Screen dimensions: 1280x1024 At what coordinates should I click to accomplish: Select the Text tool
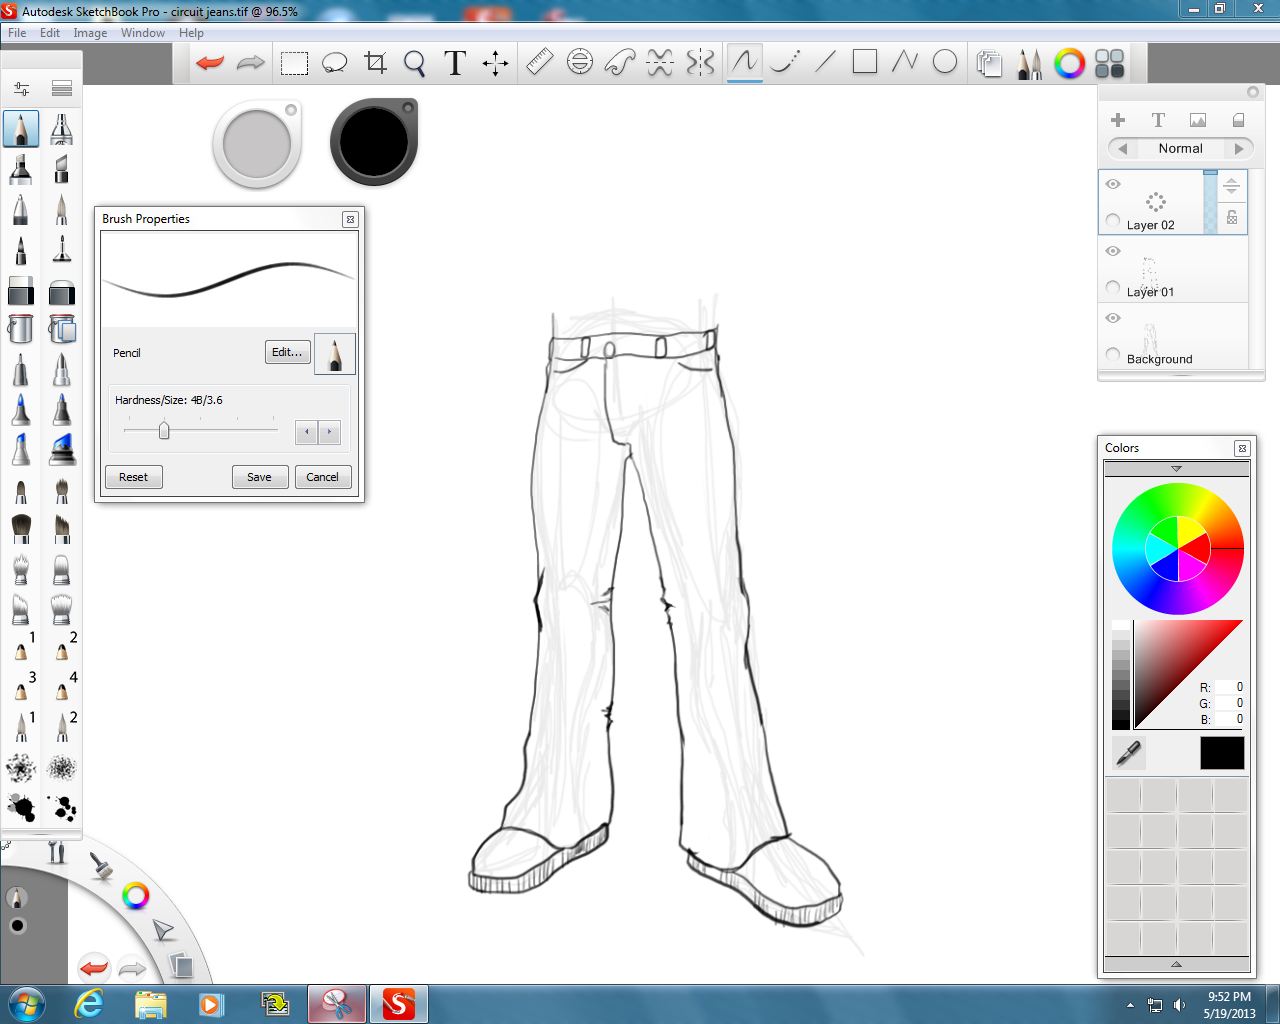(x=454, y=62)
